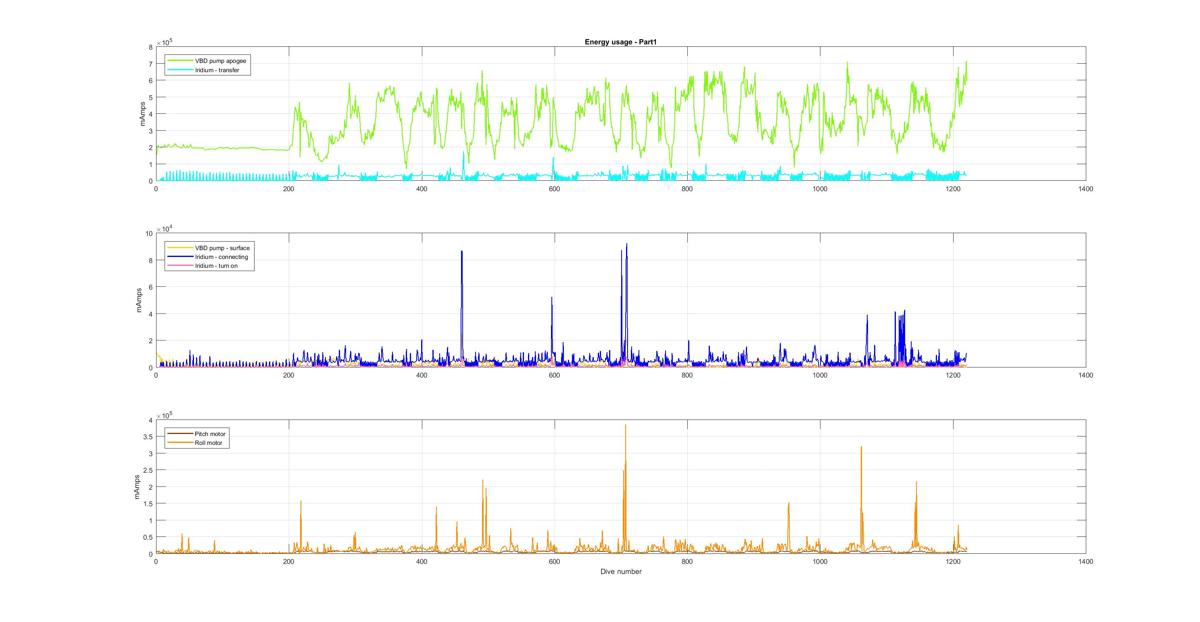Click the 'Energy usage - Part1' chart title
1200x622 pixels.
[621, 41]
